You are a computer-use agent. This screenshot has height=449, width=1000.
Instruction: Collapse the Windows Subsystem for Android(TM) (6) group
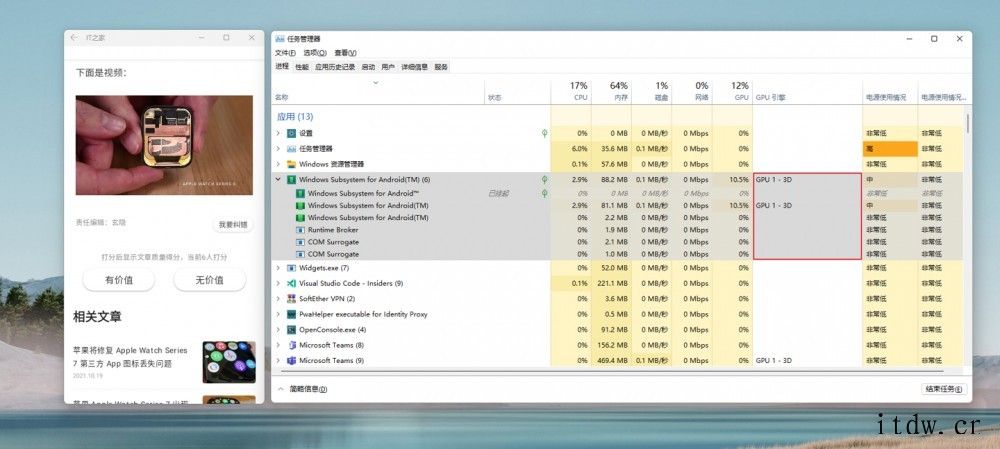[278, 180]
